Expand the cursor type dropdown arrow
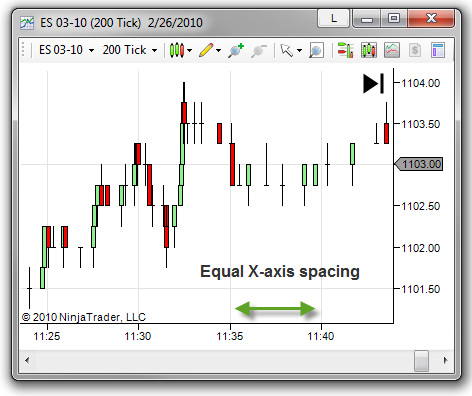Screen dimensions: 472x396 (299, 51)
